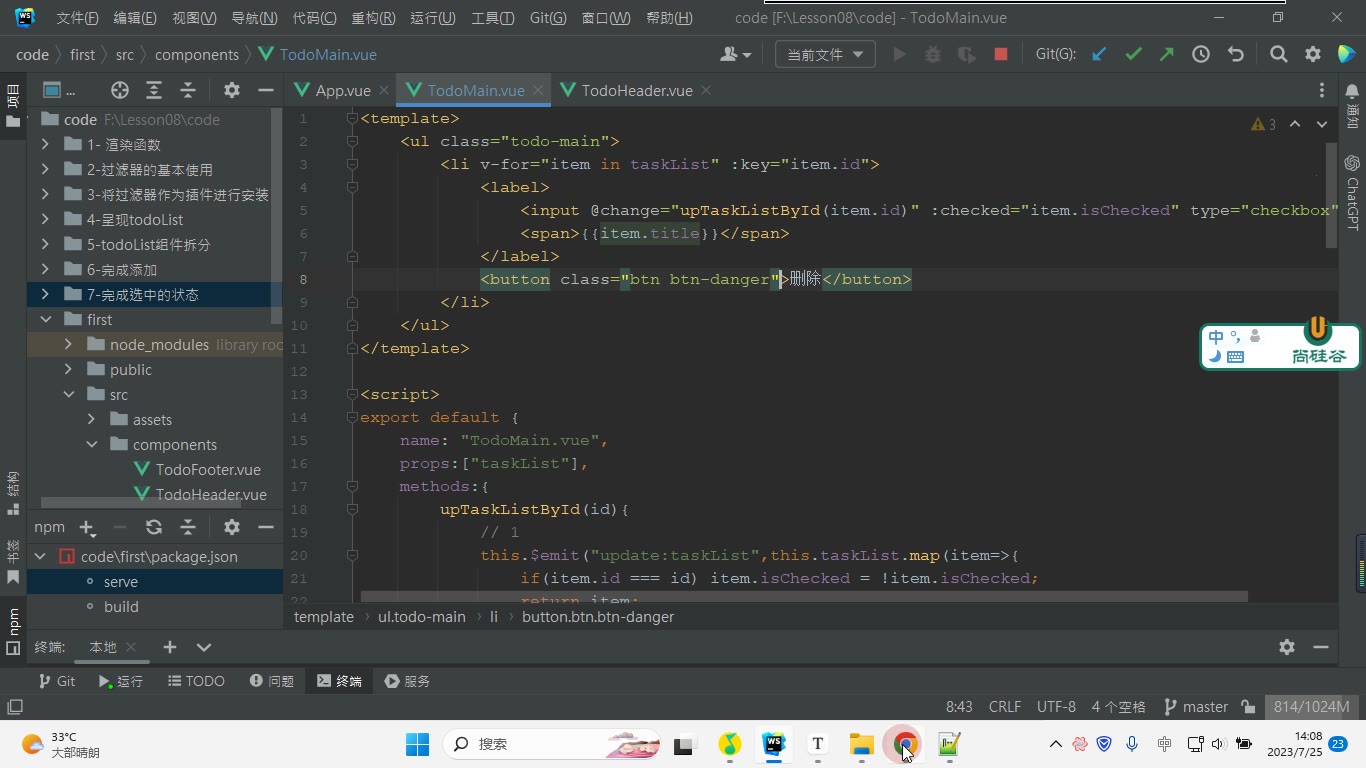Expand the assets folder
Screen dimensions: 1366x768
tap(91, 419)
